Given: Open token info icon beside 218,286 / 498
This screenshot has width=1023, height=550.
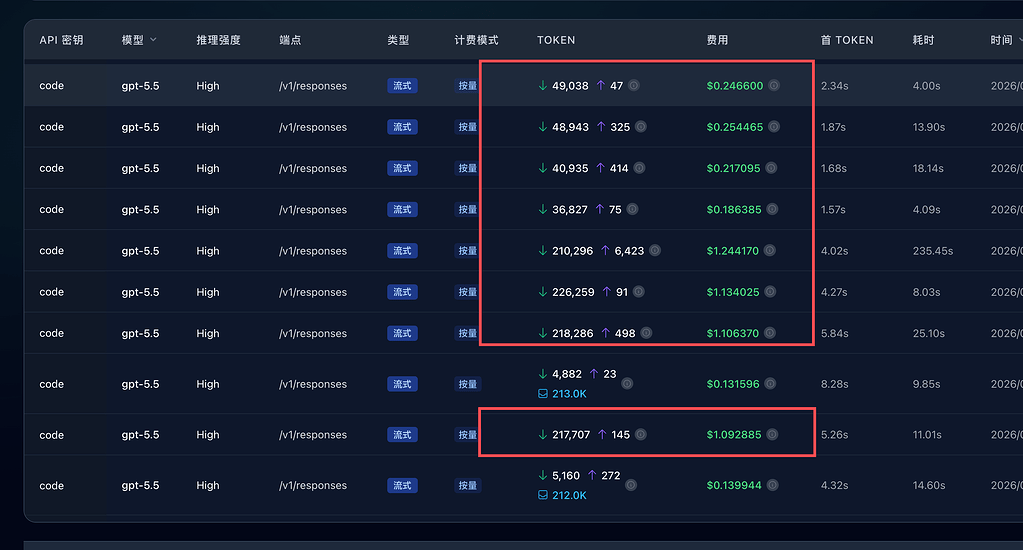Looking at the screenshot, I should [646, 333].
